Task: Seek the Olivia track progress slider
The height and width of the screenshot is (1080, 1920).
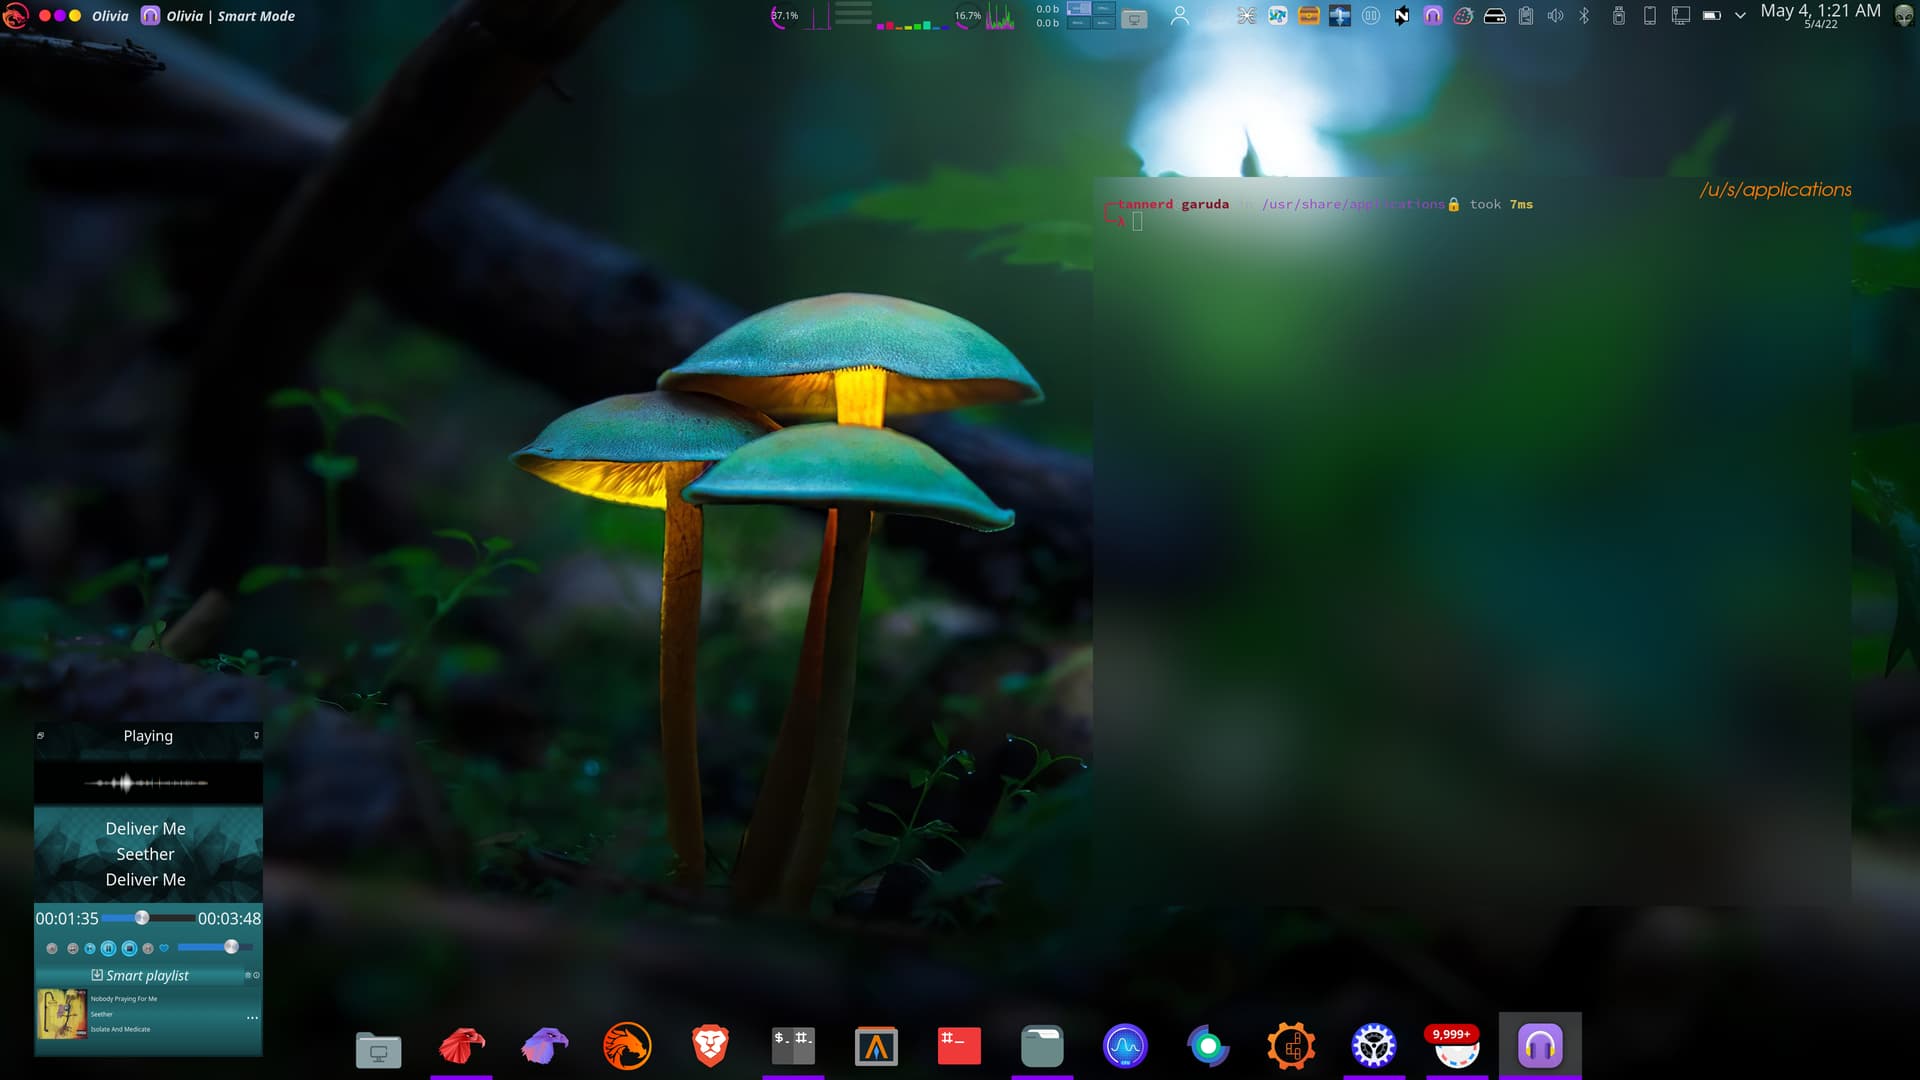Action: pyautogui.click(x=148, y=918)
